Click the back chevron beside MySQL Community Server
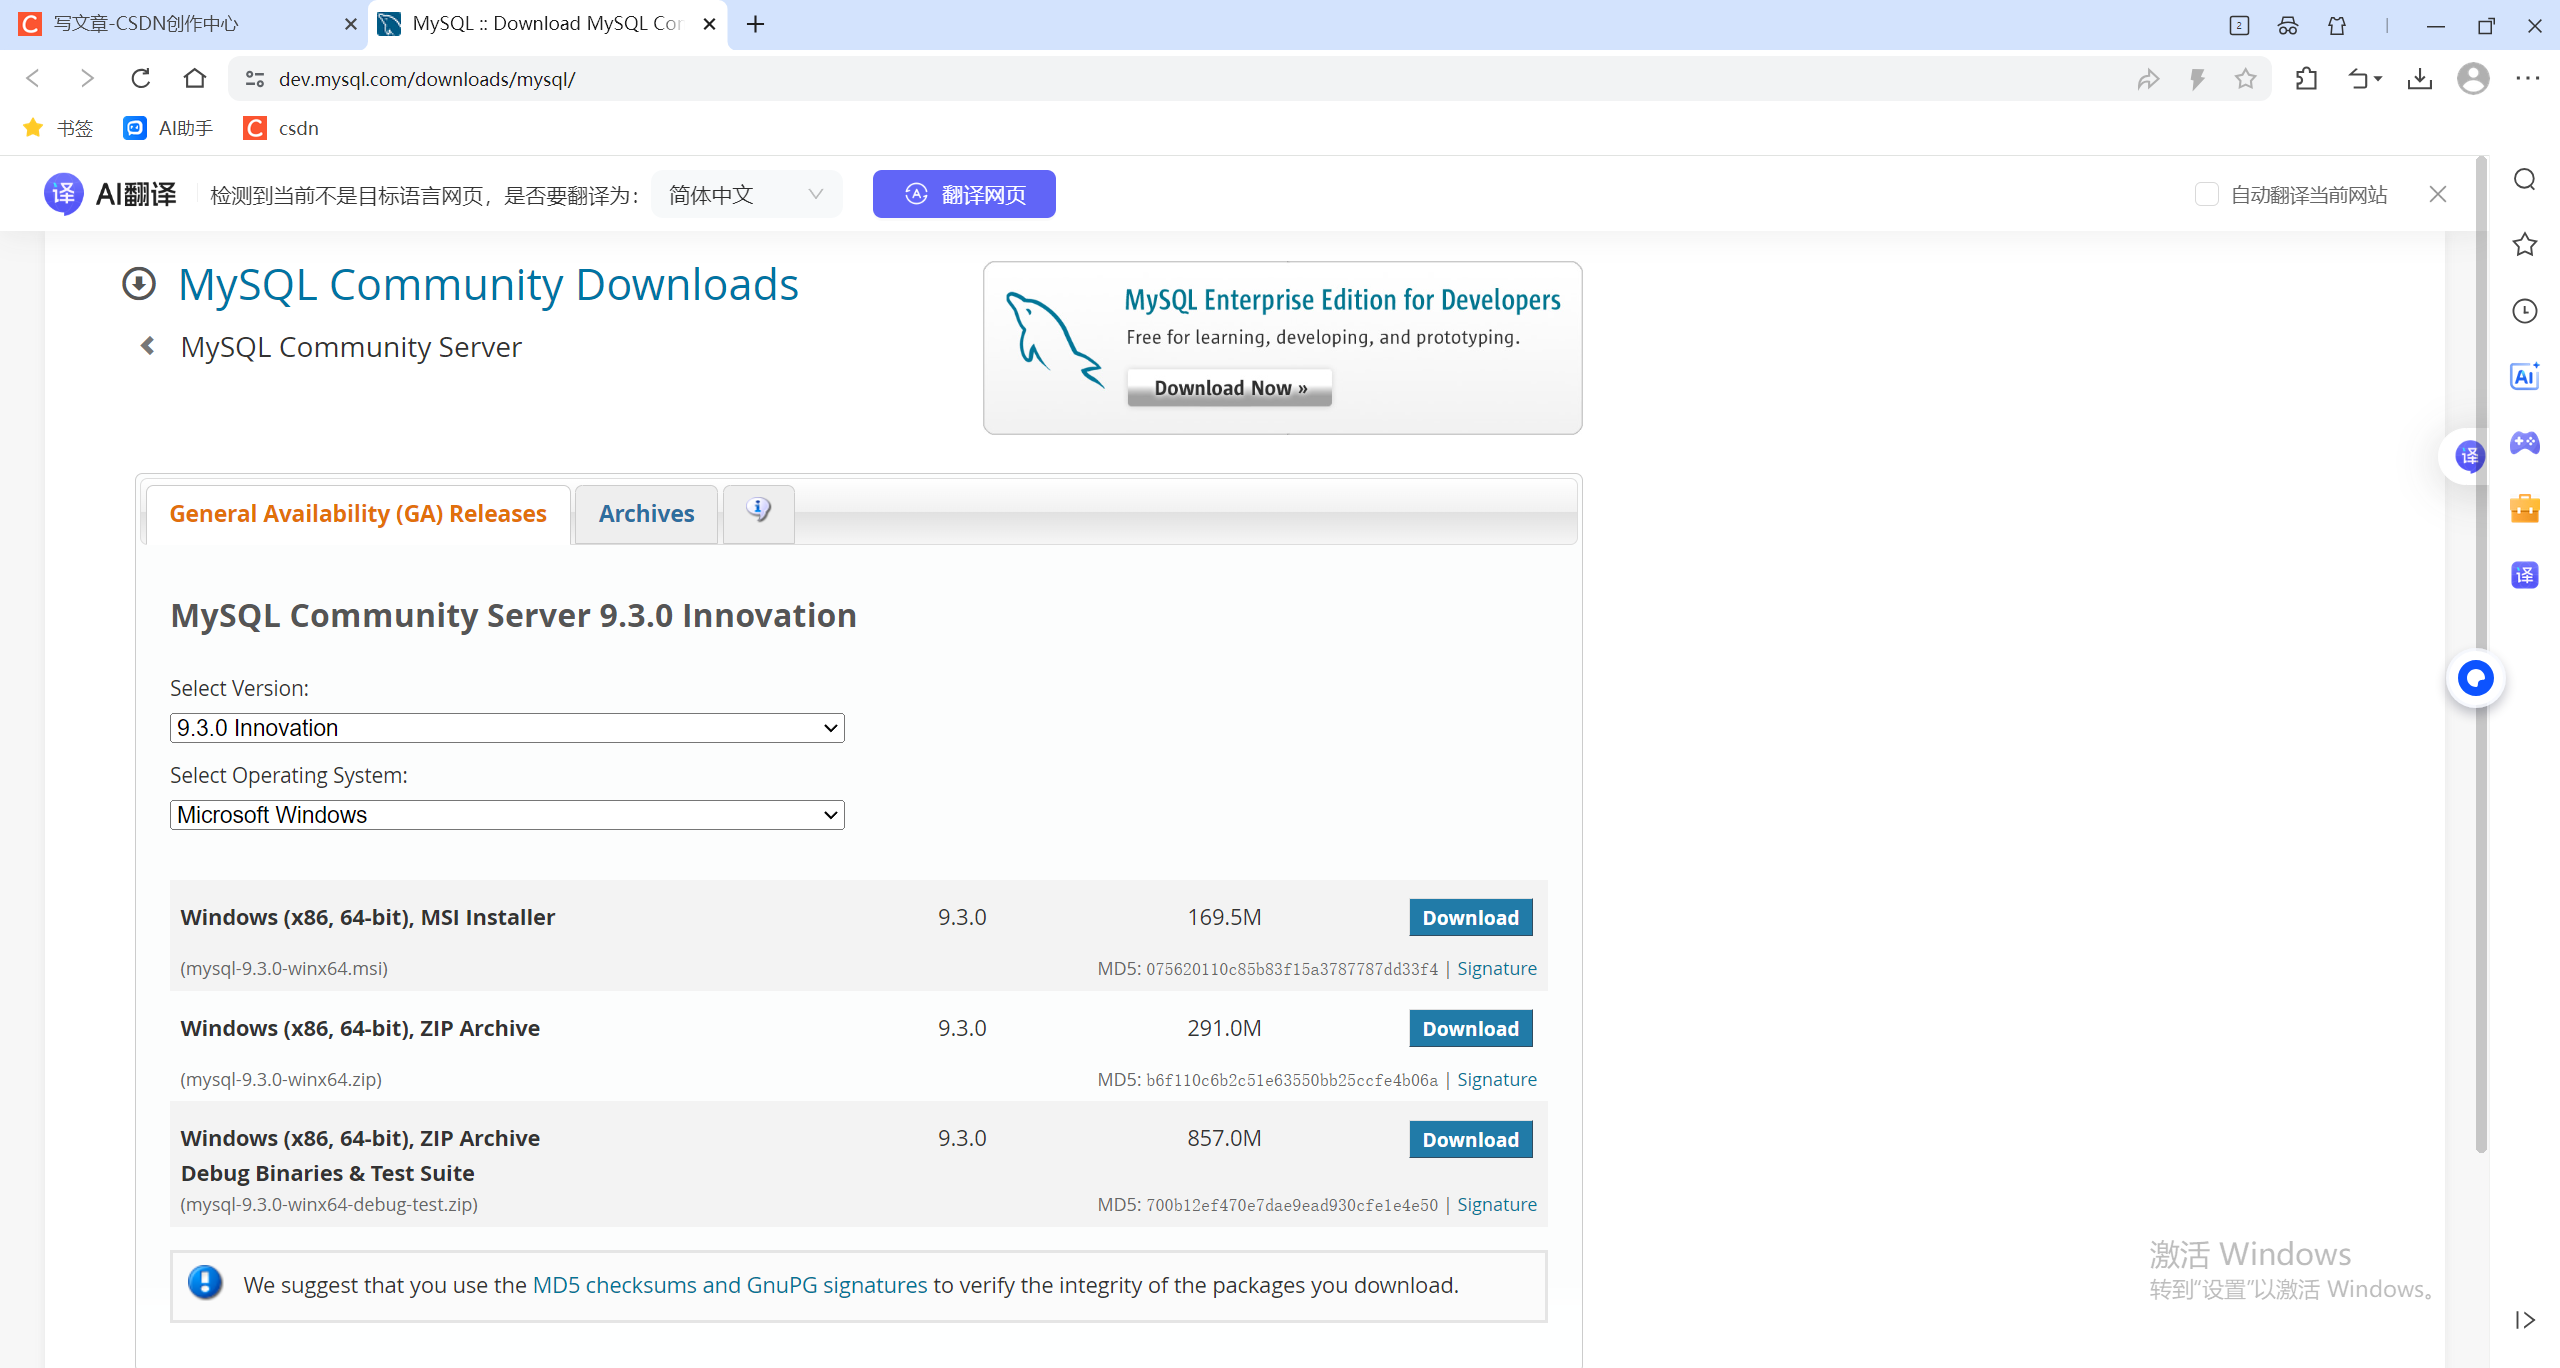This screenshot has width=2560, height=1368. point(147,346)
